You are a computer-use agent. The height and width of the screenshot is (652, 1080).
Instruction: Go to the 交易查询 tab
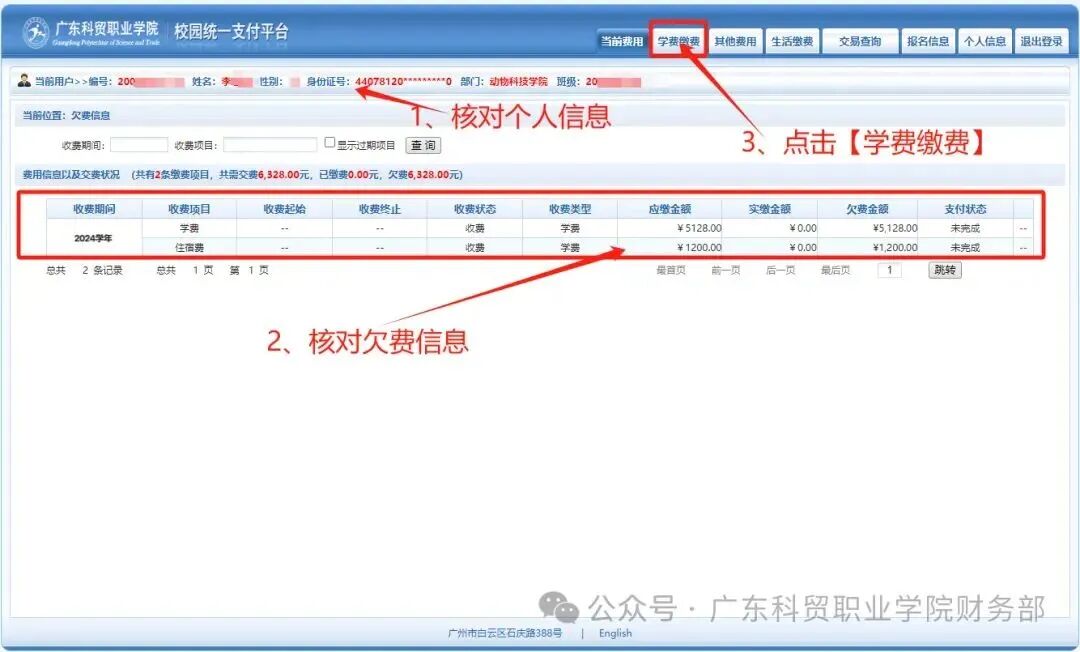860,41
